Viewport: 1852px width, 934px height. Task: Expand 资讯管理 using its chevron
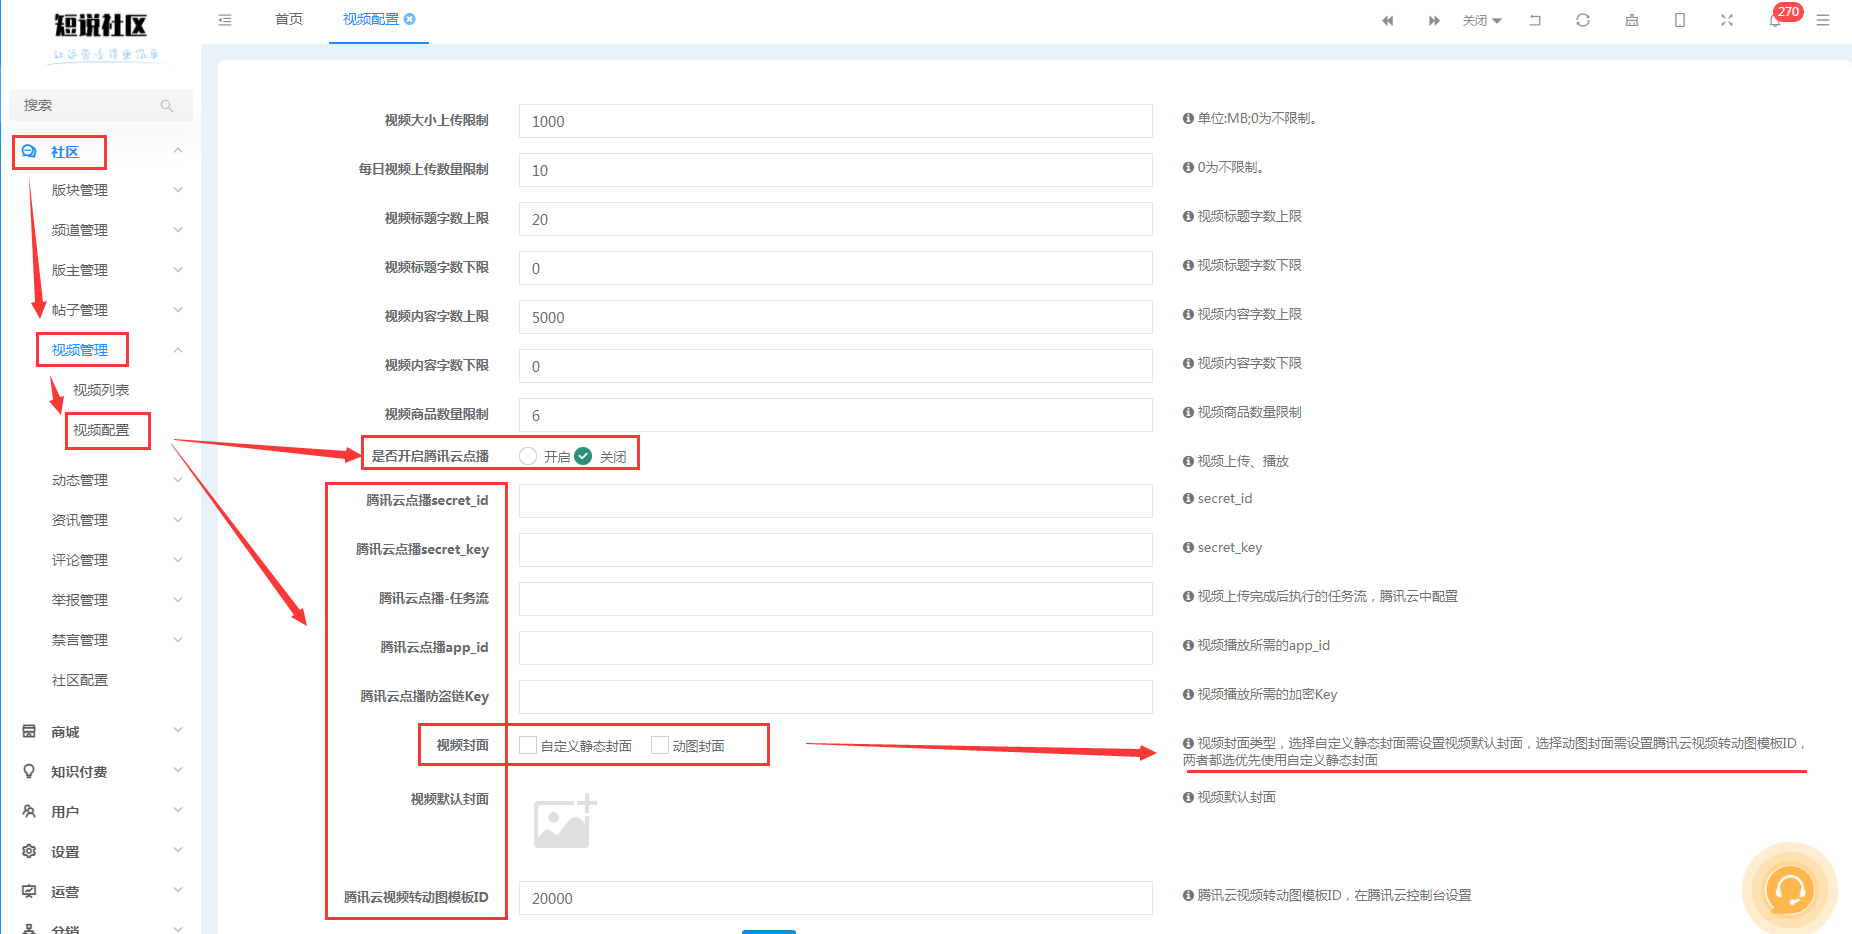pos(178,520)
